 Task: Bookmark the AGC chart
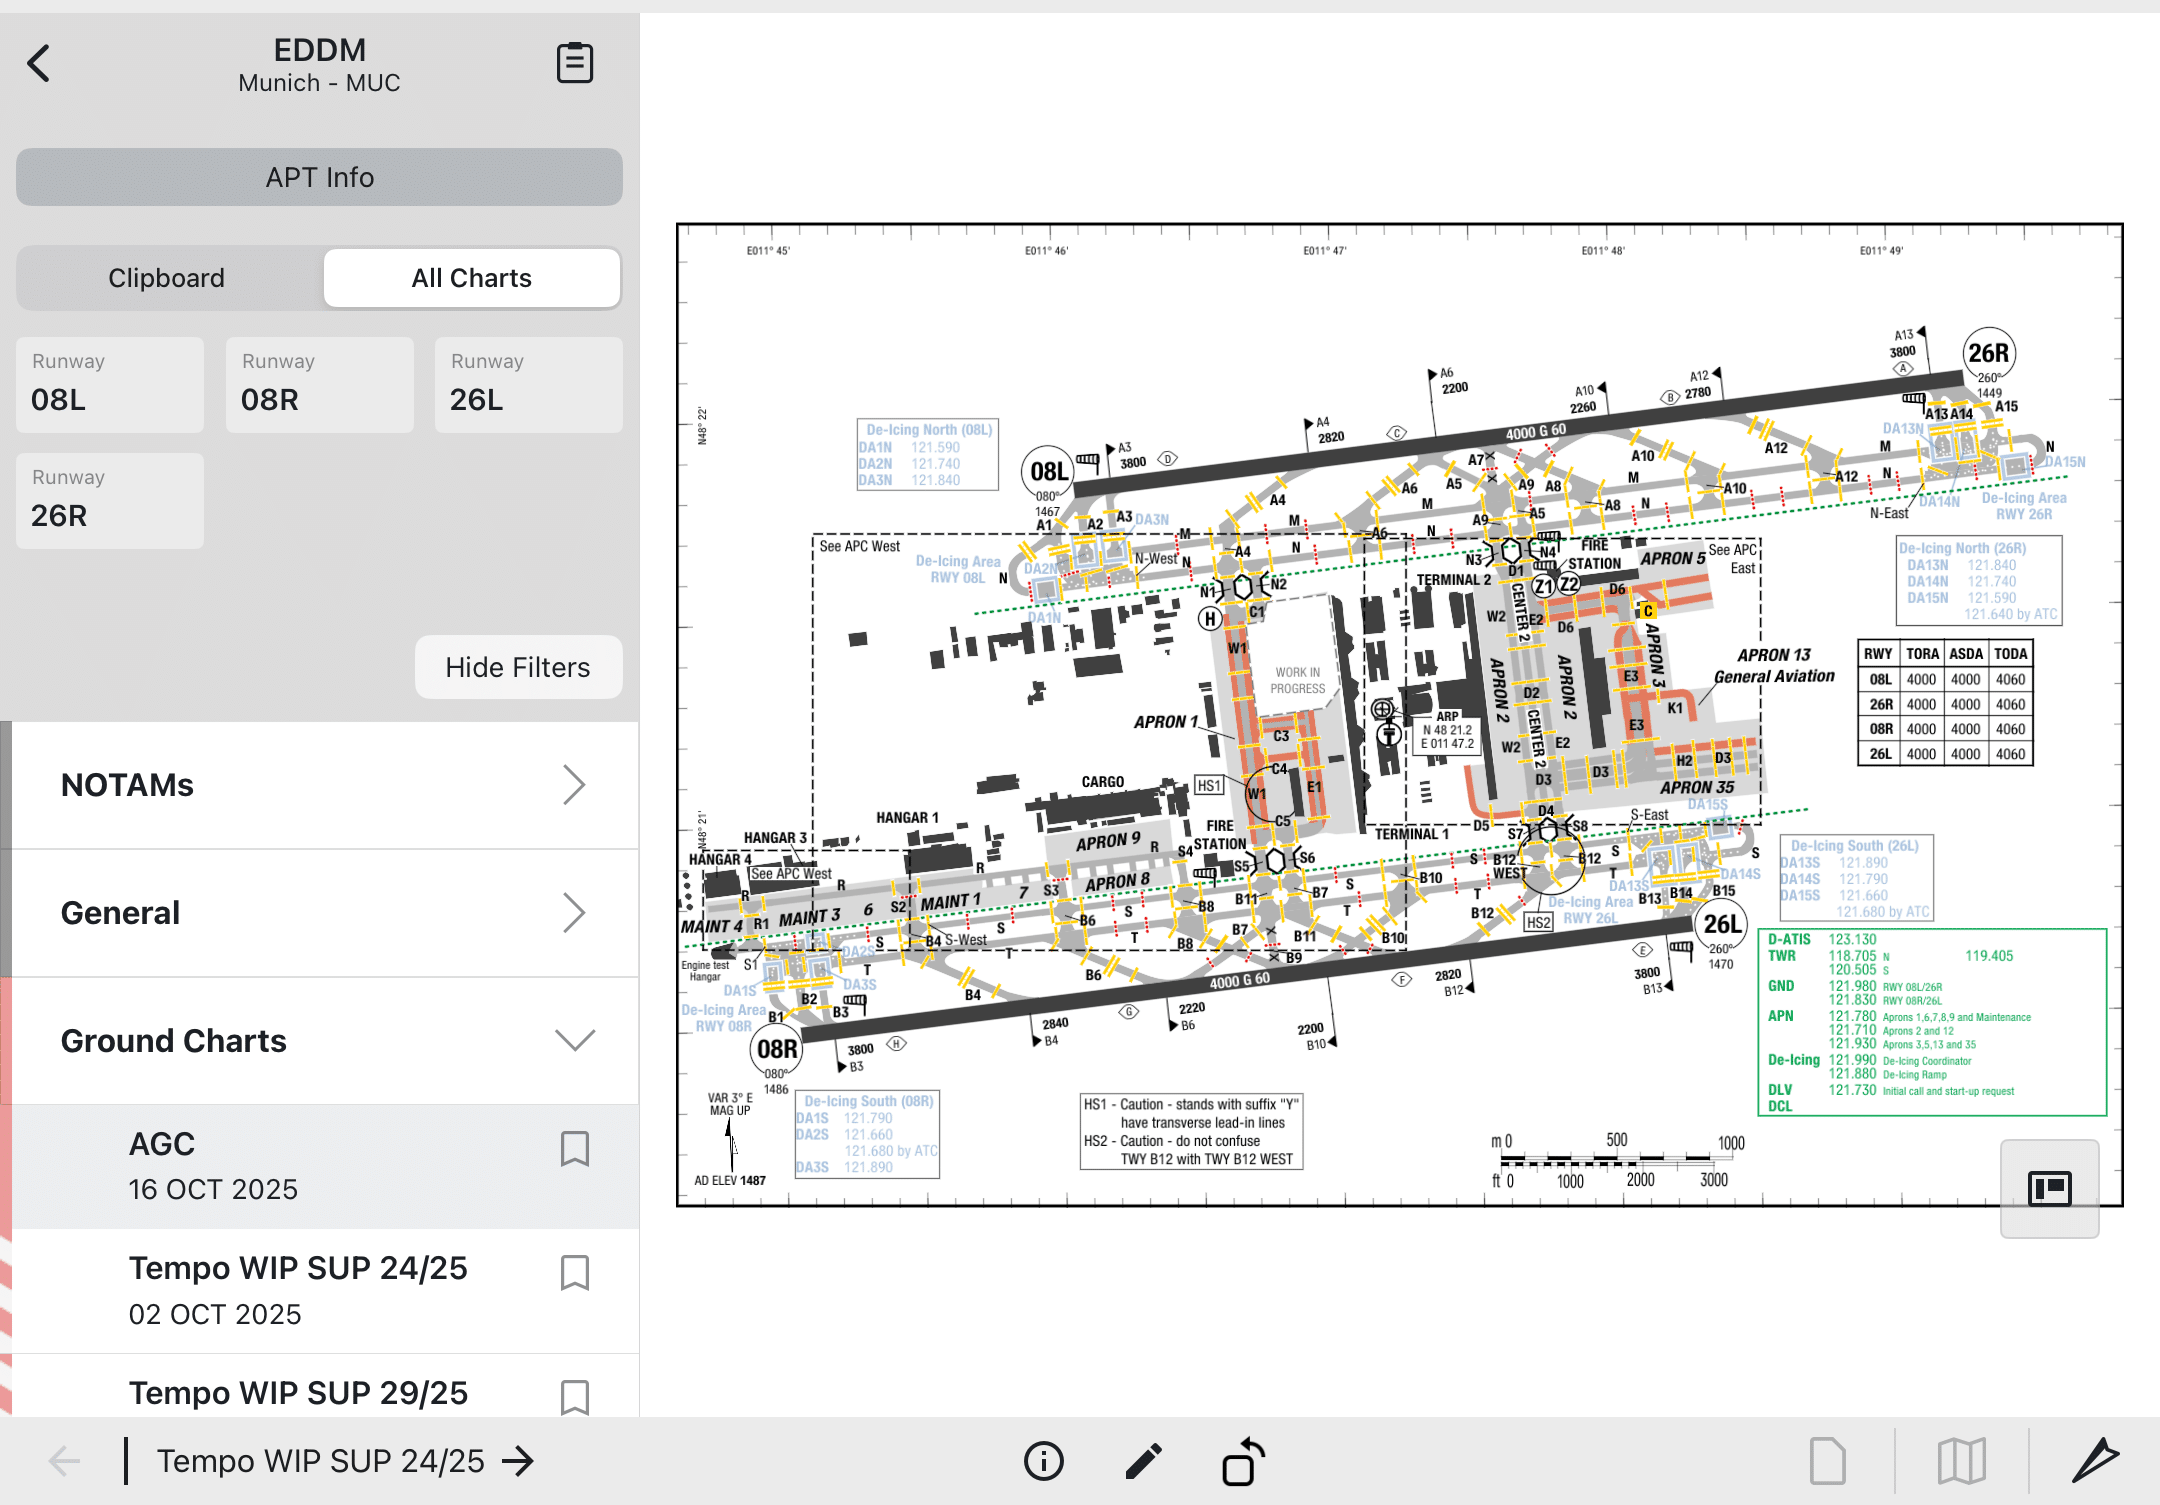(575, 1149)
